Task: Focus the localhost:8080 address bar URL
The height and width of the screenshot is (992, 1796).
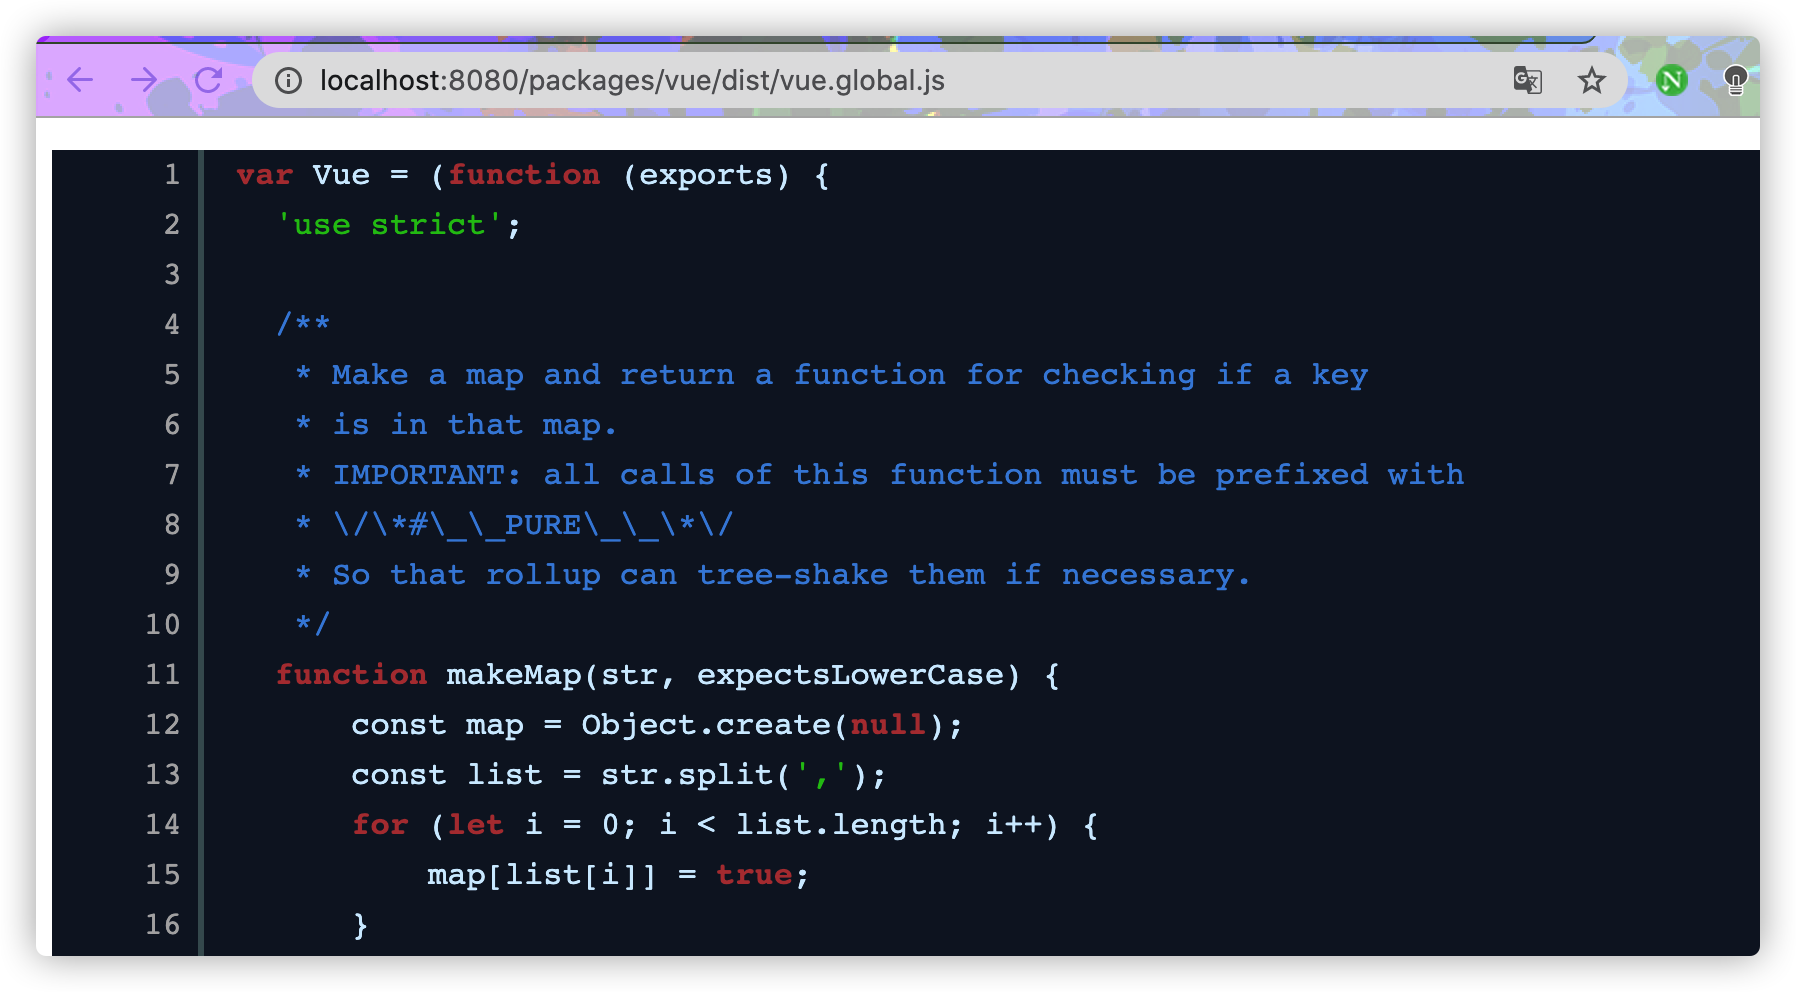Action: click(632, 80)
